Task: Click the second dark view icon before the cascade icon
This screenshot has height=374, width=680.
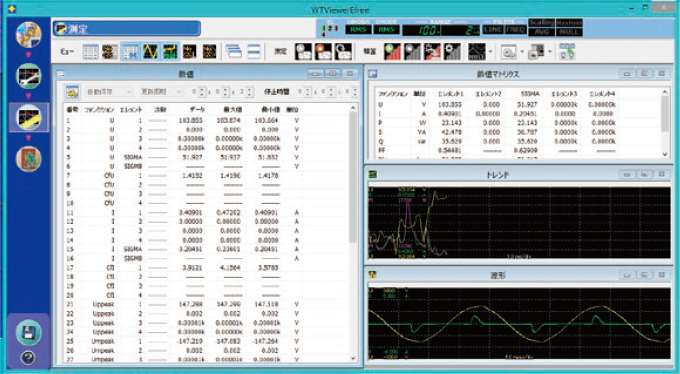Action: coord(209,52)
